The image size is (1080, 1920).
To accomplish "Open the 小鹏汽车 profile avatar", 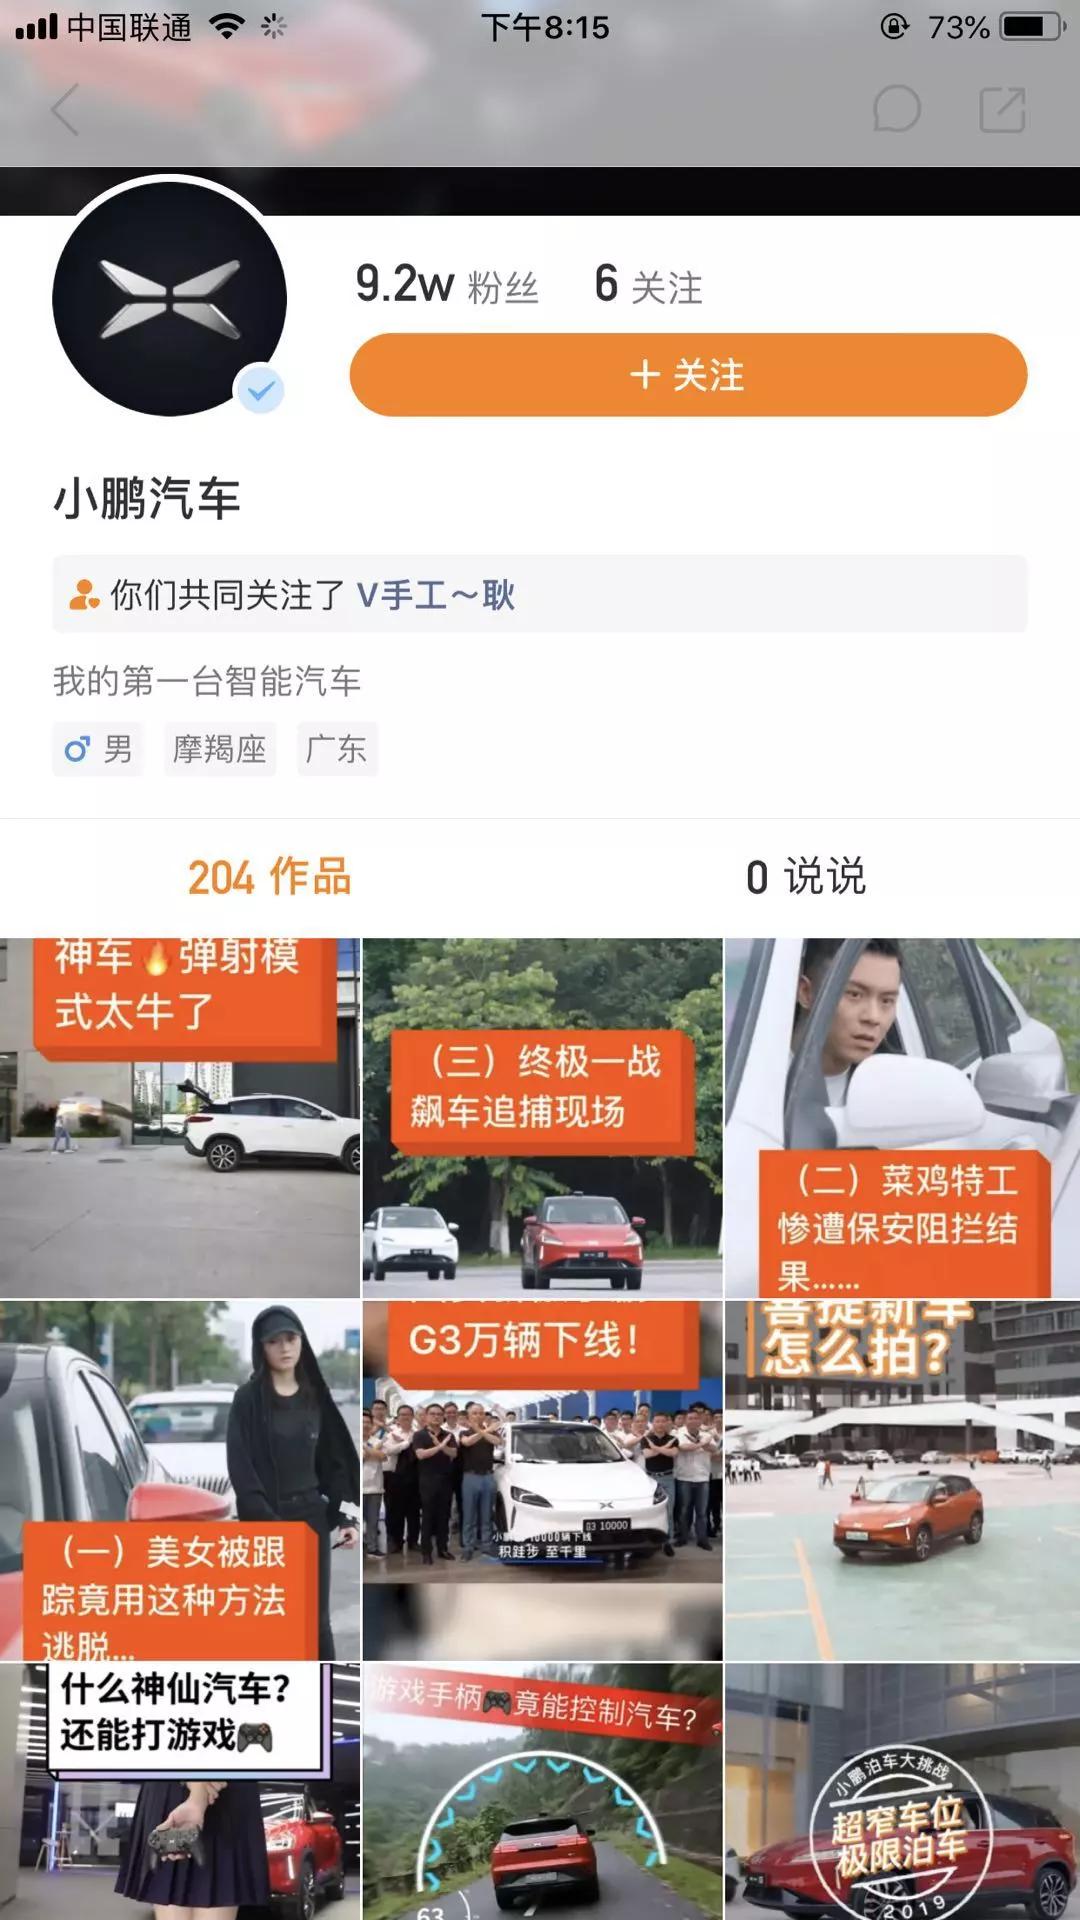I will [x=170, y=298].
